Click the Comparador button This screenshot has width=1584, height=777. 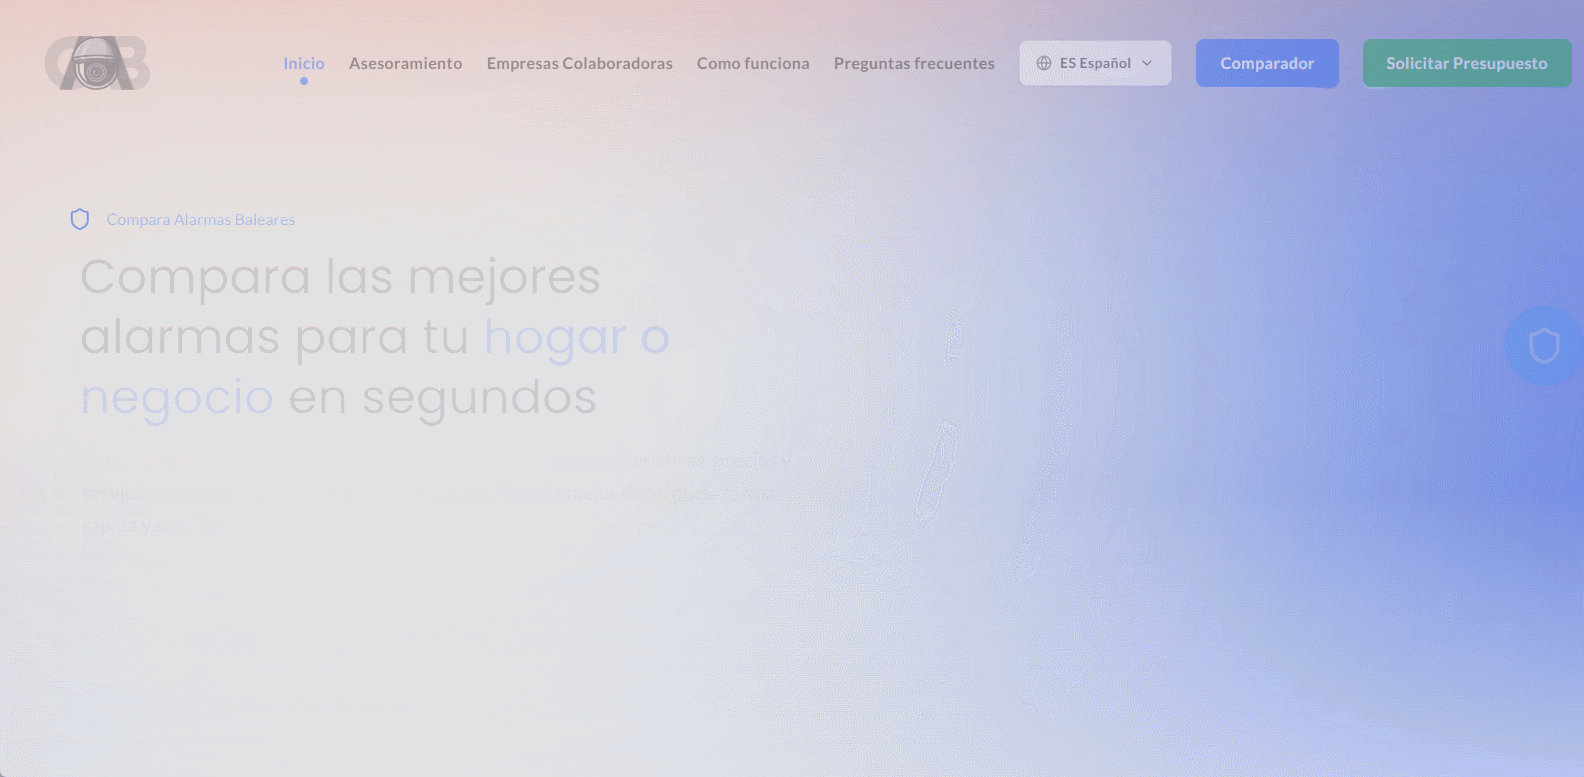1267,63
